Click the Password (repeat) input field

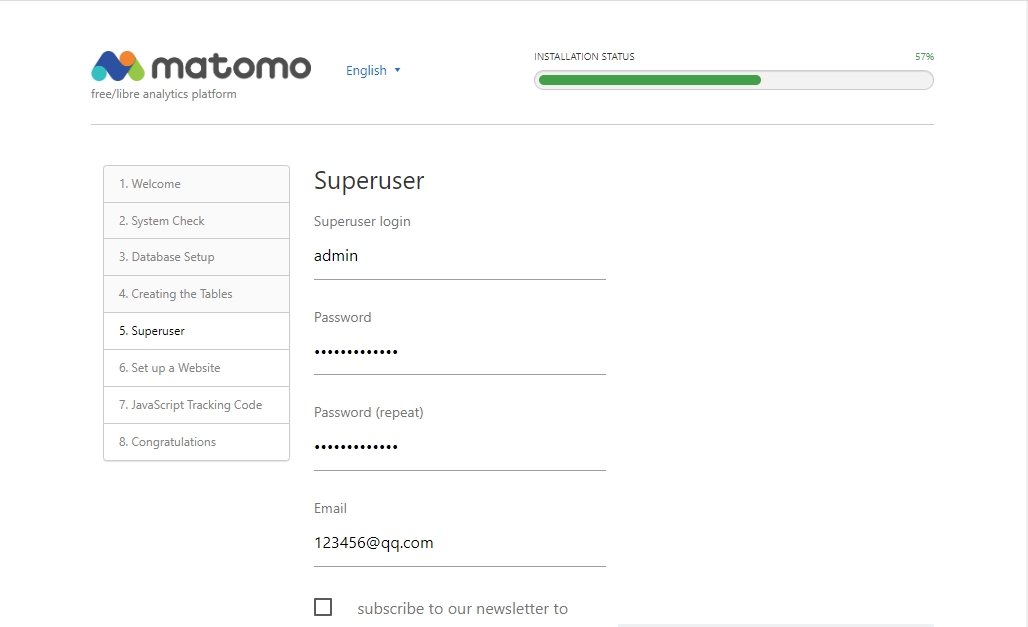point(459,447)
